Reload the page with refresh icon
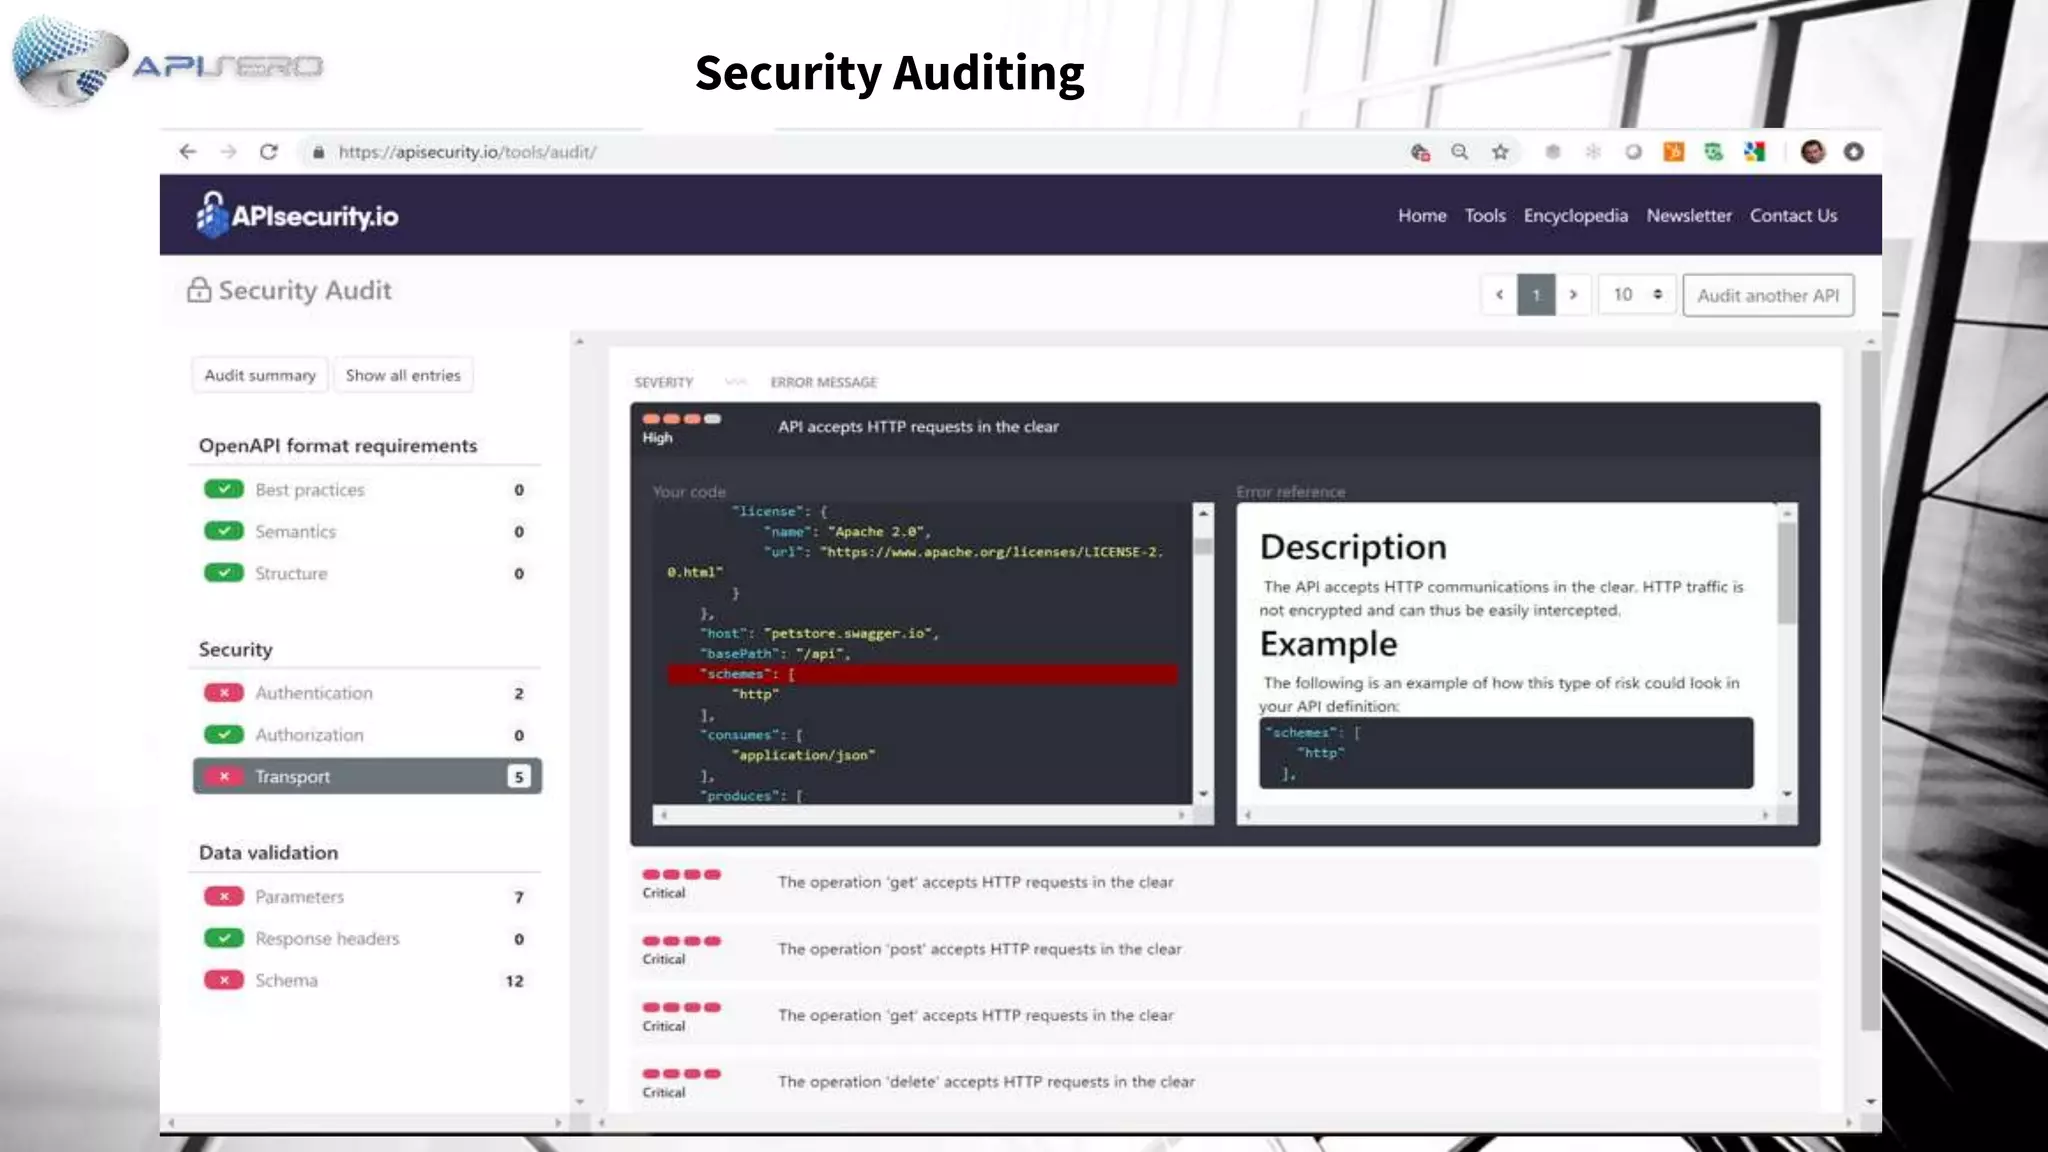This screenshot has width=2048, height=1152. point(268,152)
